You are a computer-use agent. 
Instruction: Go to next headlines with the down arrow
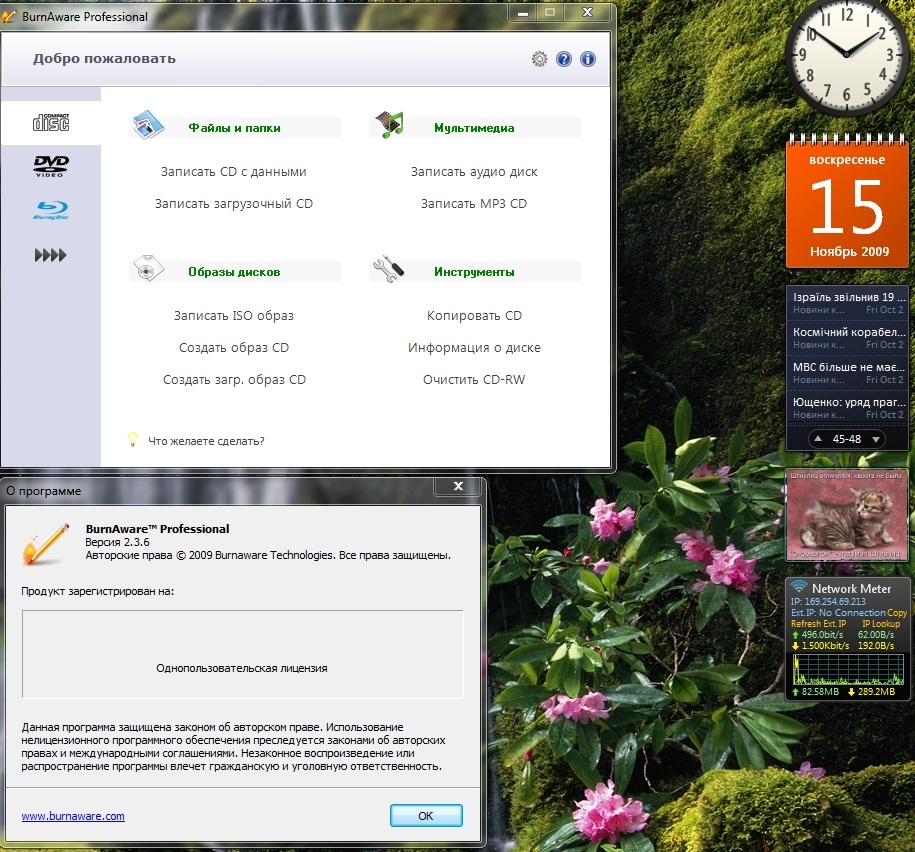tap(876, 439)
